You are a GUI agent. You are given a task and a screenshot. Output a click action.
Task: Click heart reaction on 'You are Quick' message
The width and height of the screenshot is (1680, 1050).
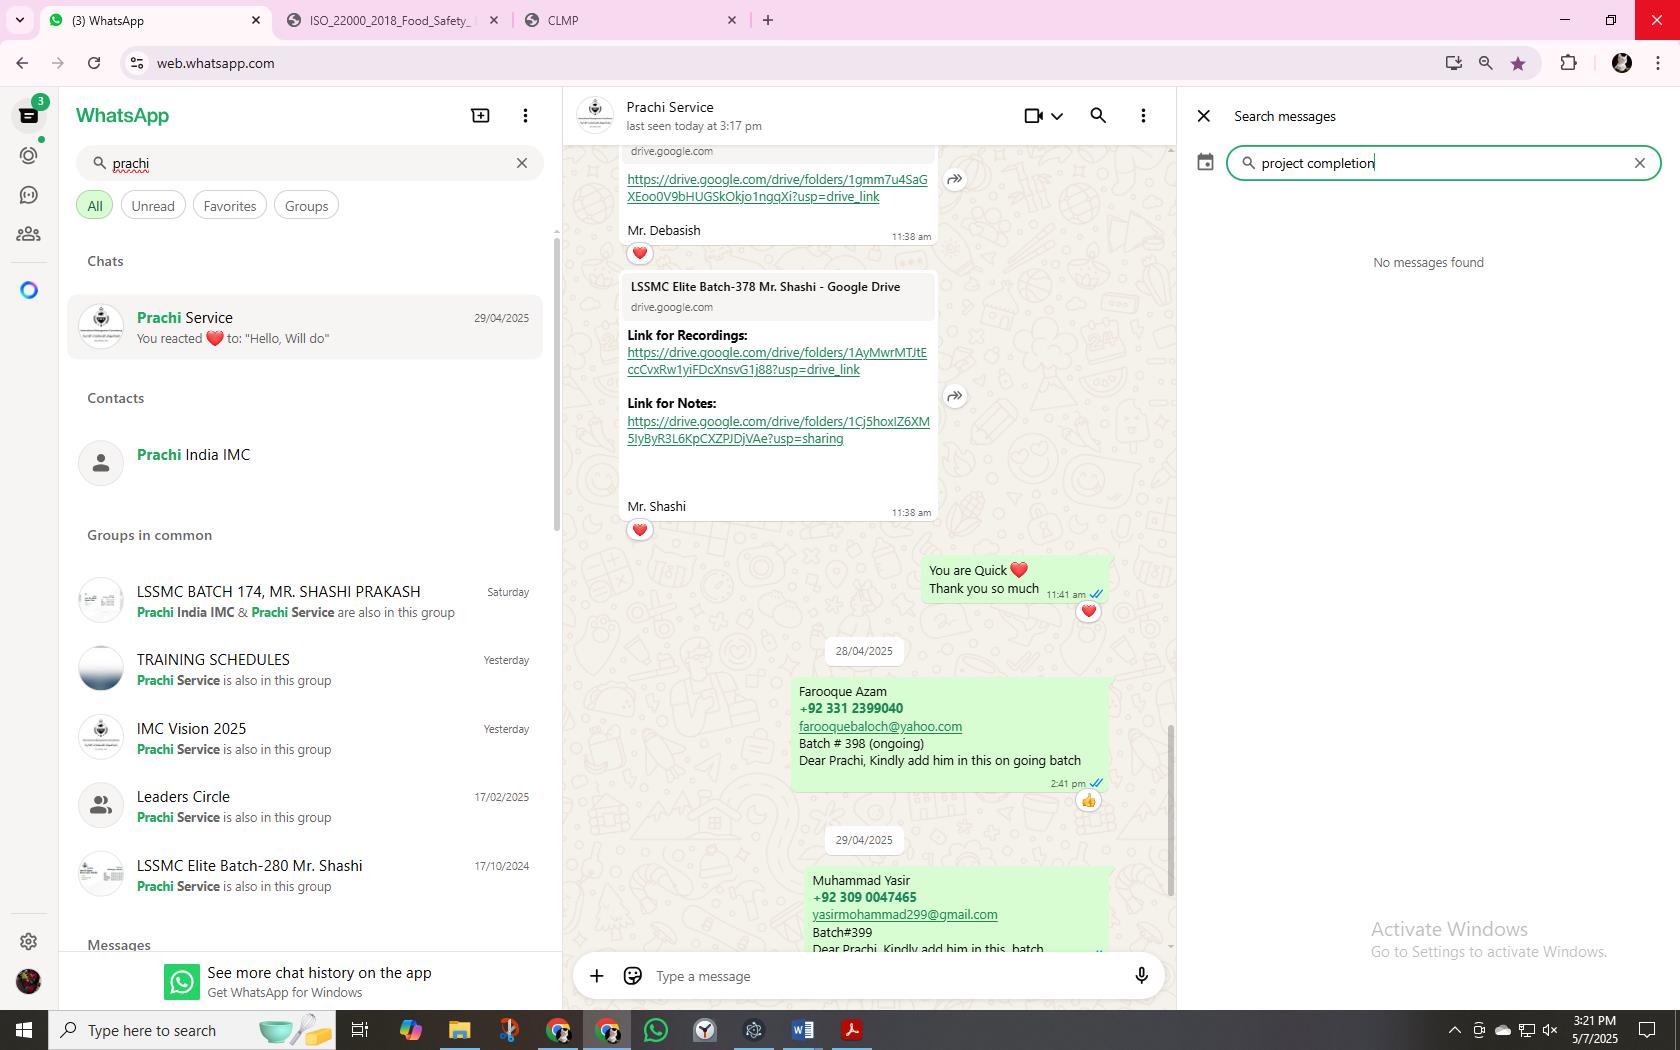(x=1088, y=611)
